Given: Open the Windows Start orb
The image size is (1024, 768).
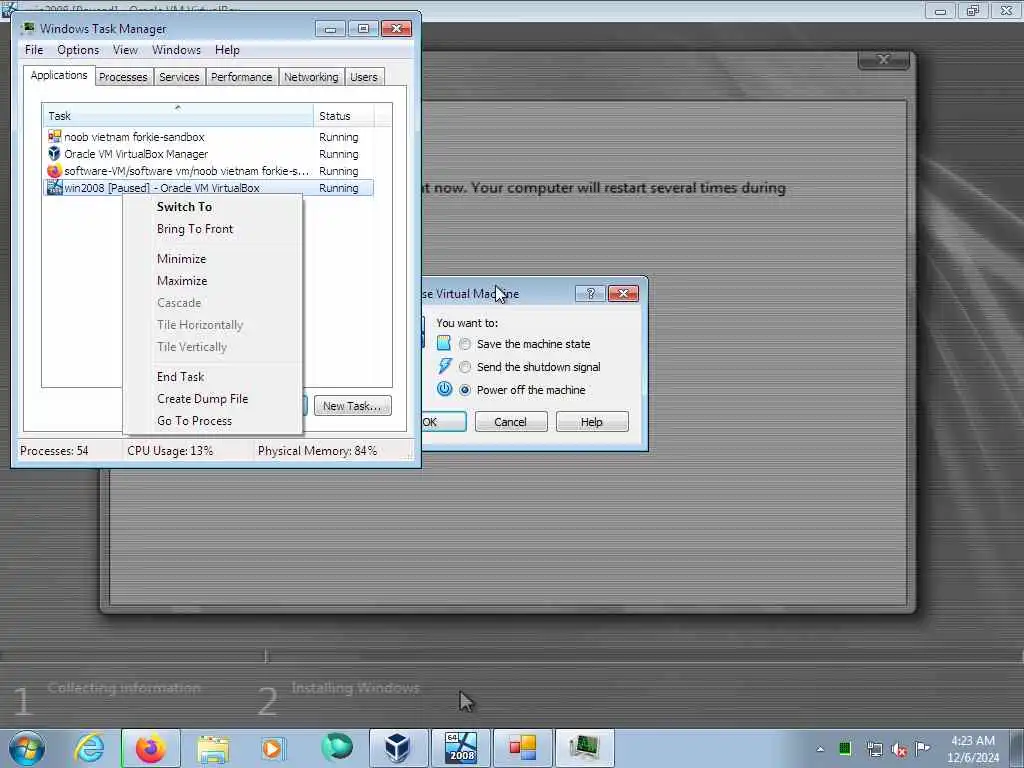Looking at the screenshot, I should [27, 748].
